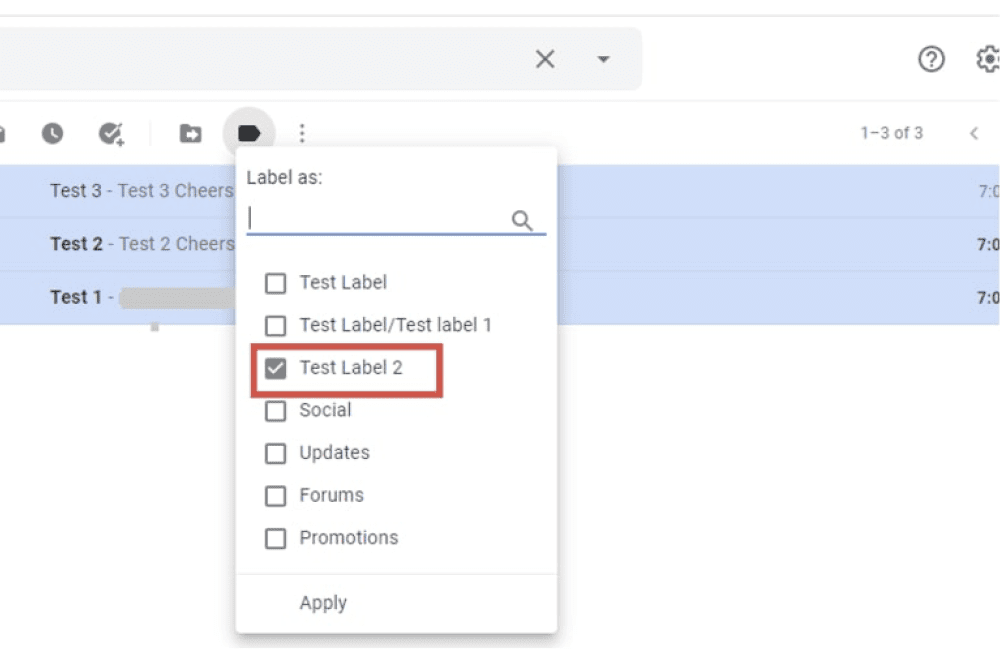Open the Settings gear icon
This screenshot has height=652, width=1000.
987,60
